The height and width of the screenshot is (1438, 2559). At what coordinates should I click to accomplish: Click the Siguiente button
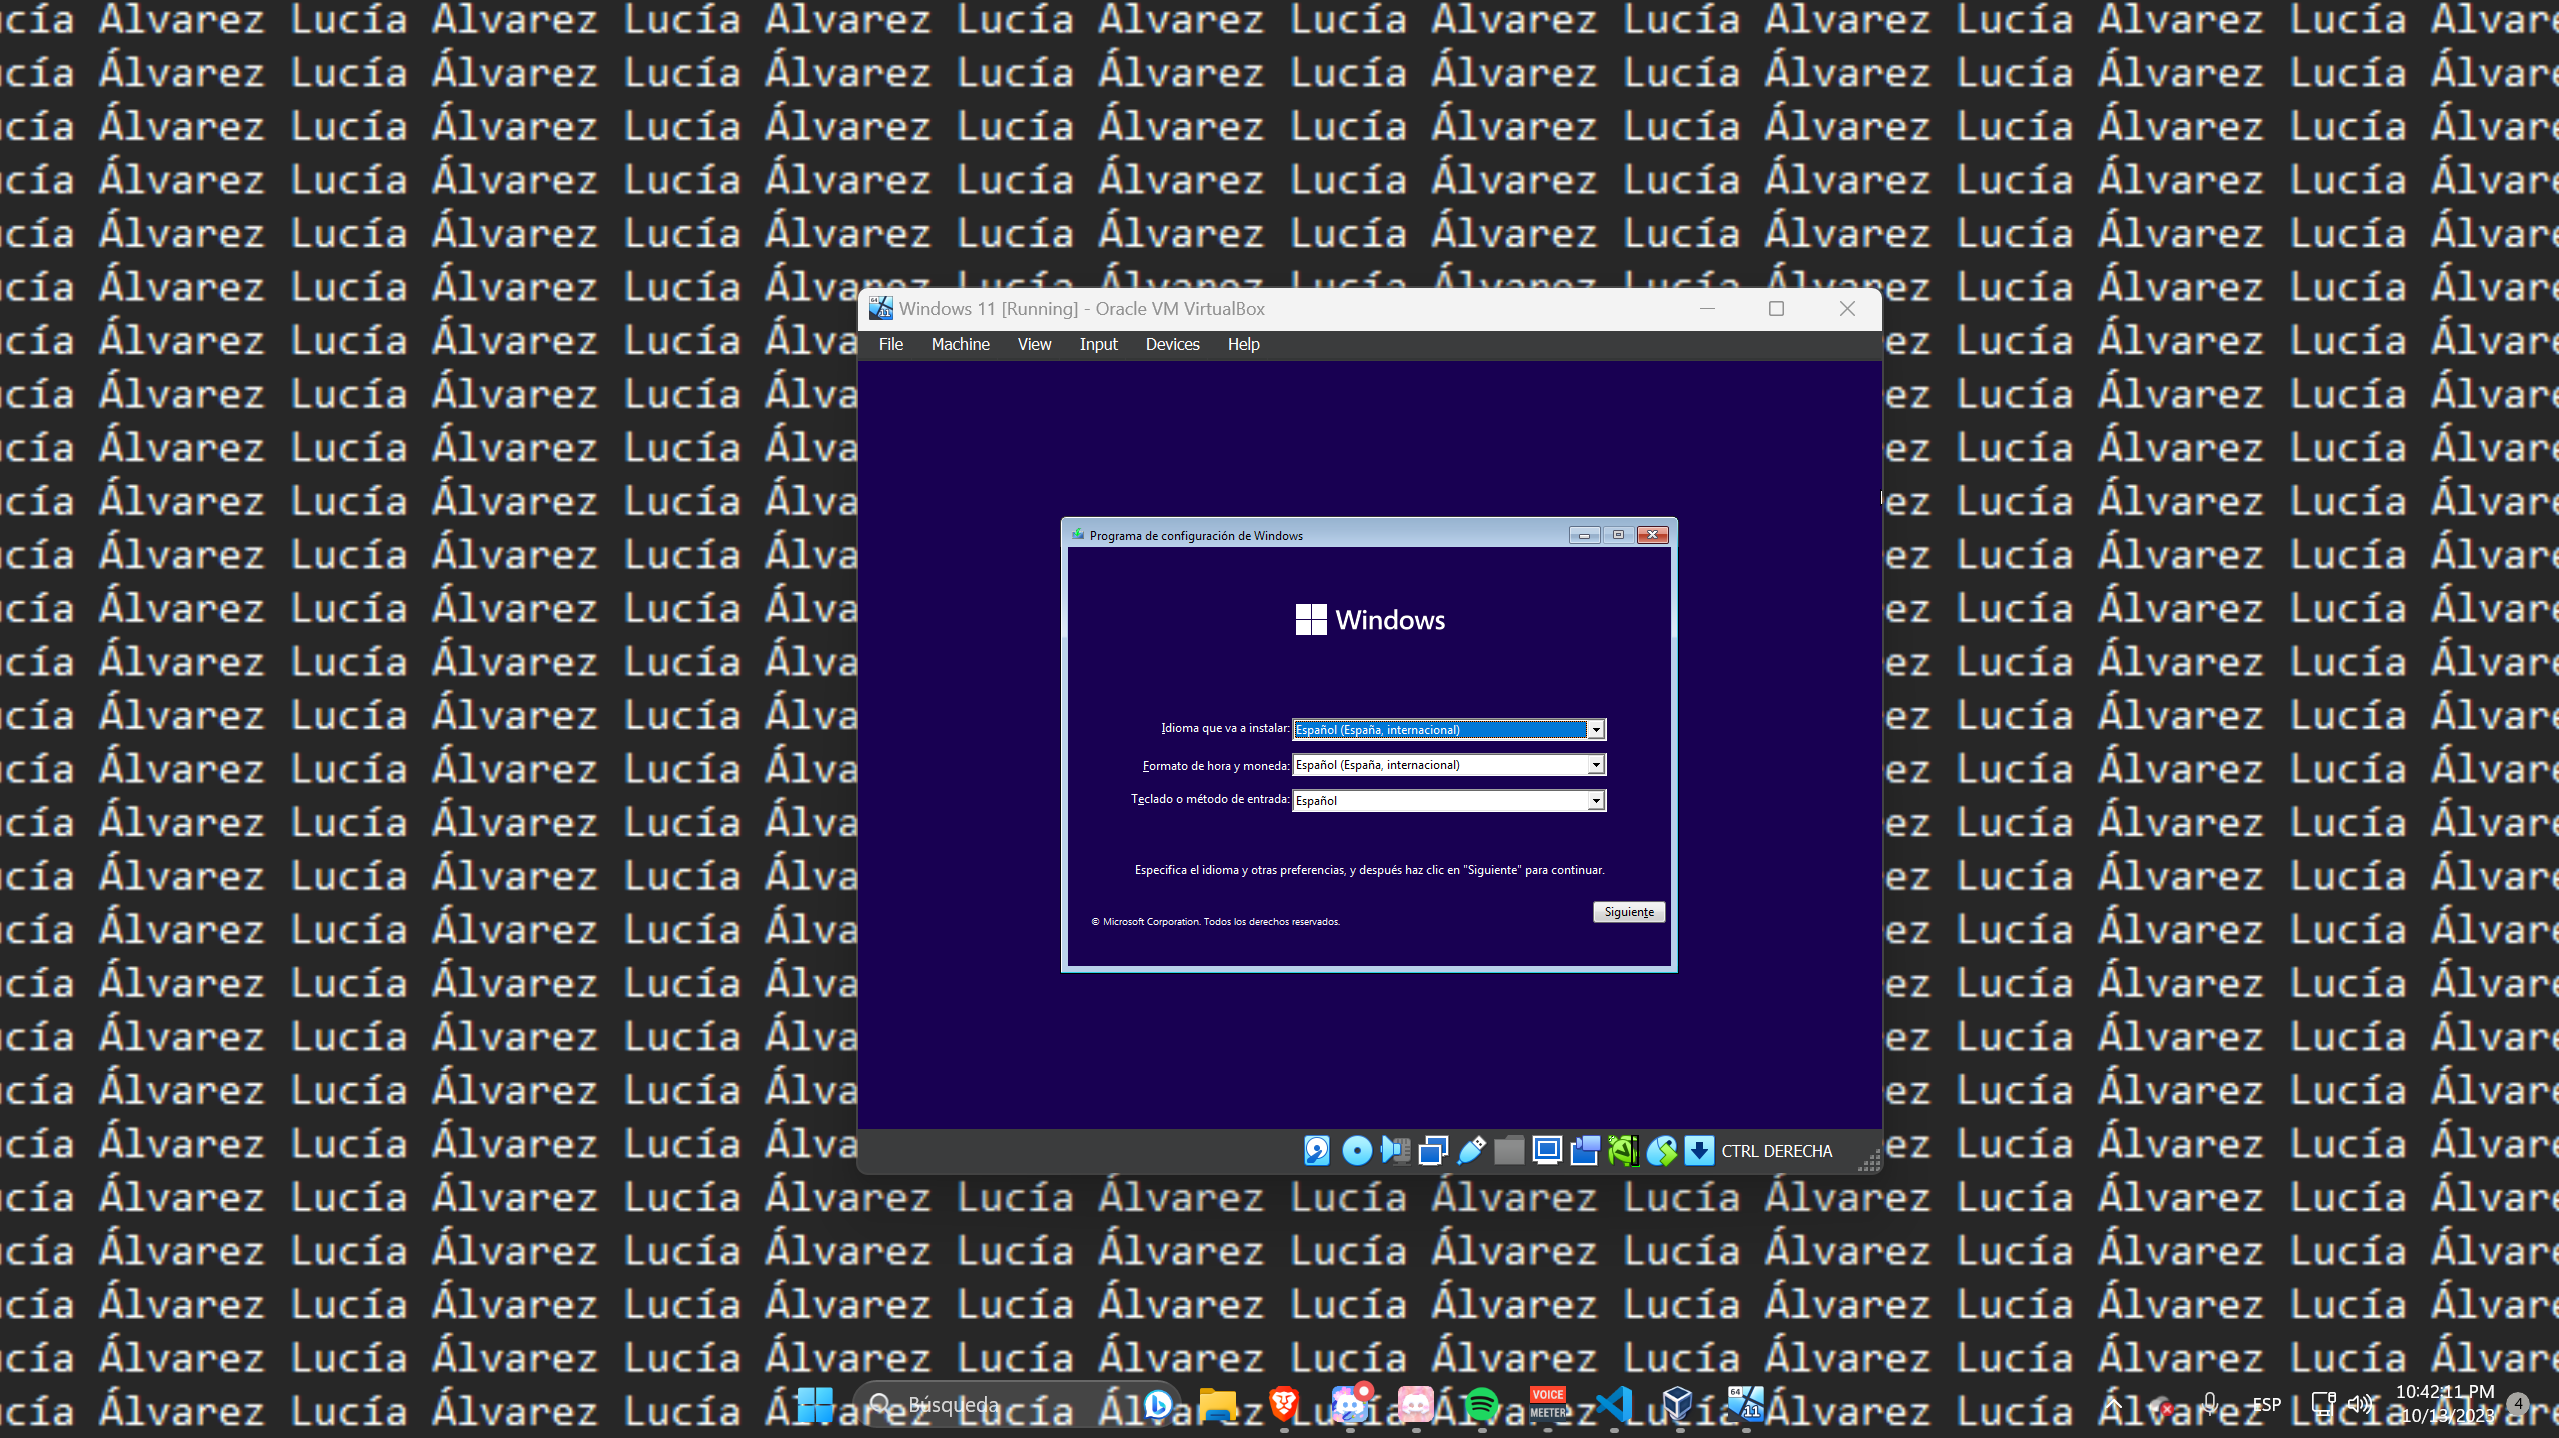[x=1628, y=912]
